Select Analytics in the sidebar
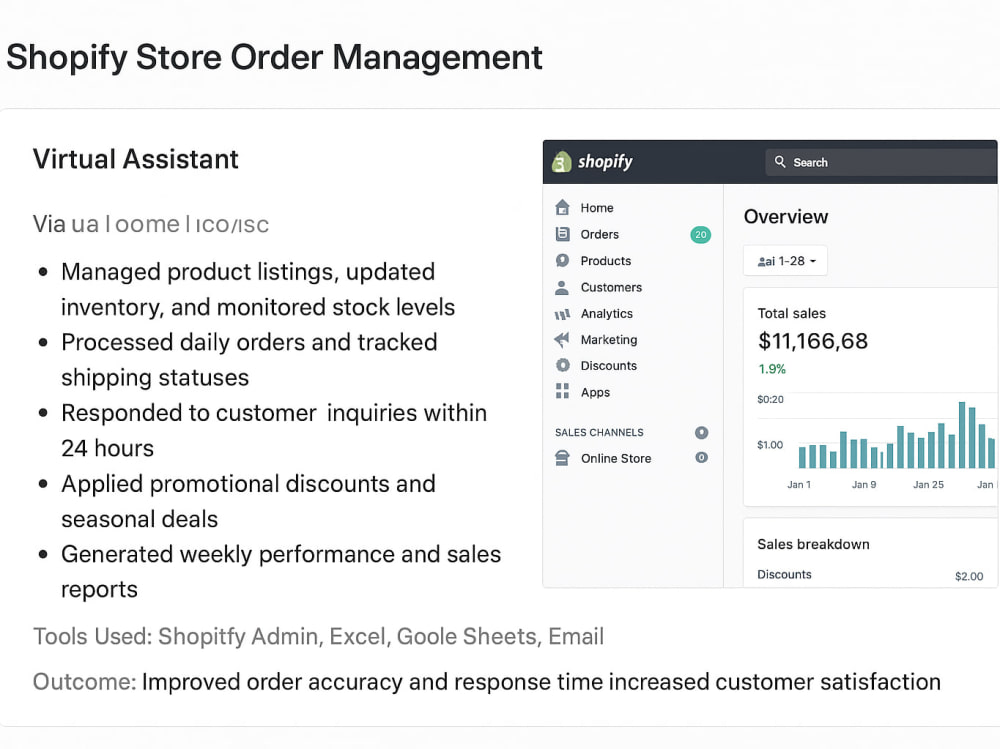This screenshot has height=749, width=1000. click(x=633, y=314)
